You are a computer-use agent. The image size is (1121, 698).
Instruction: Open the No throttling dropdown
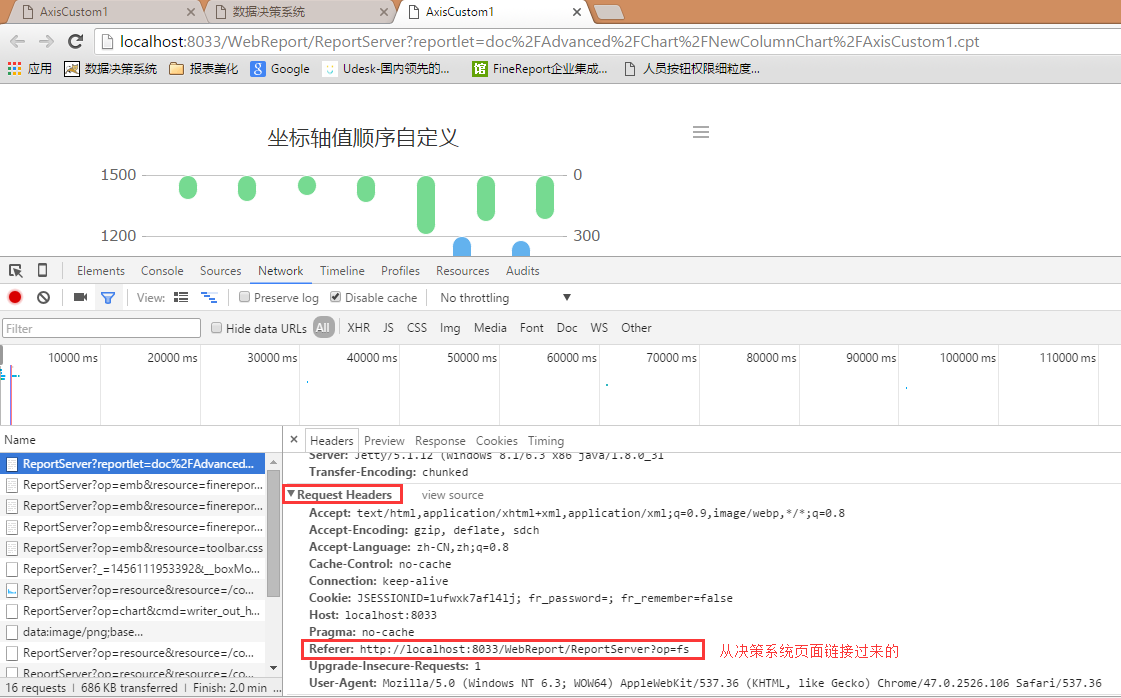click(x=505, y=298)
